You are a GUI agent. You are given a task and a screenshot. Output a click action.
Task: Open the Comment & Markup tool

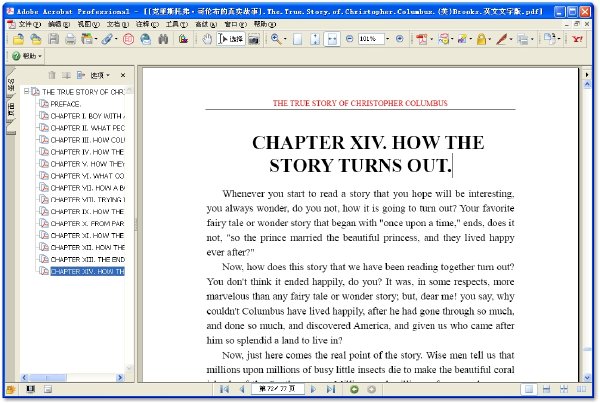click(x=443, y=39)
